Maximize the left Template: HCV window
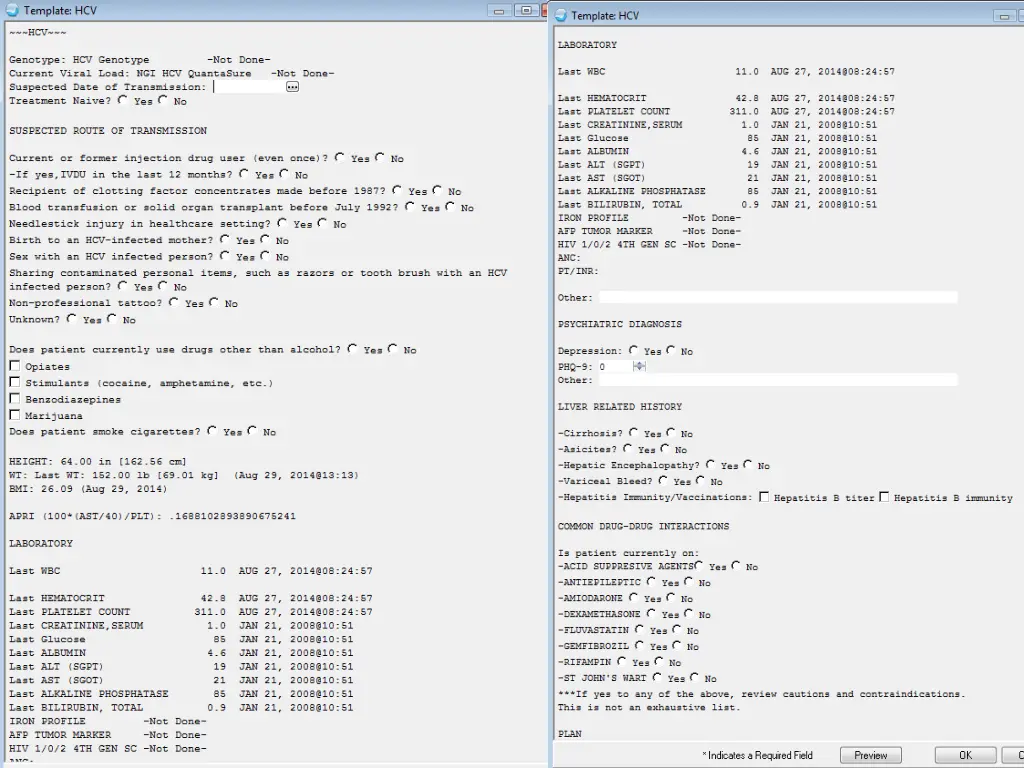This screenshot has width=1024, height=768. (x=525, y=10)
